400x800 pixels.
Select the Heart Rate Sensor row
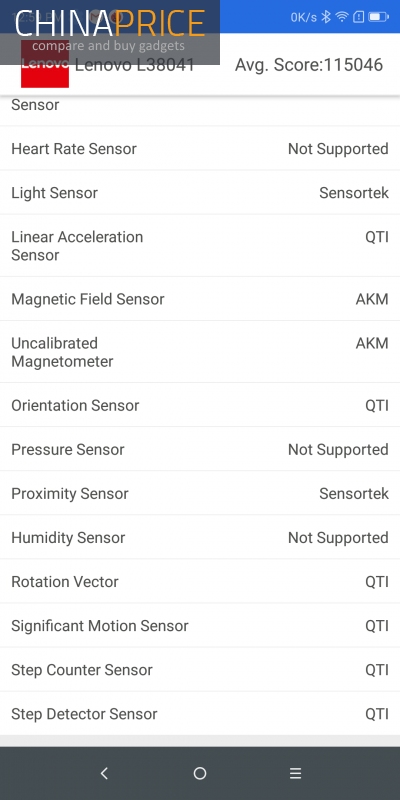[200, 148]
